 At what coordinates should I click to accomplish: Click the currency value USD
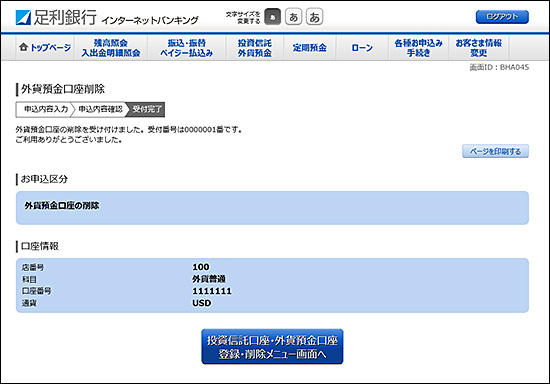pos(202,303)
